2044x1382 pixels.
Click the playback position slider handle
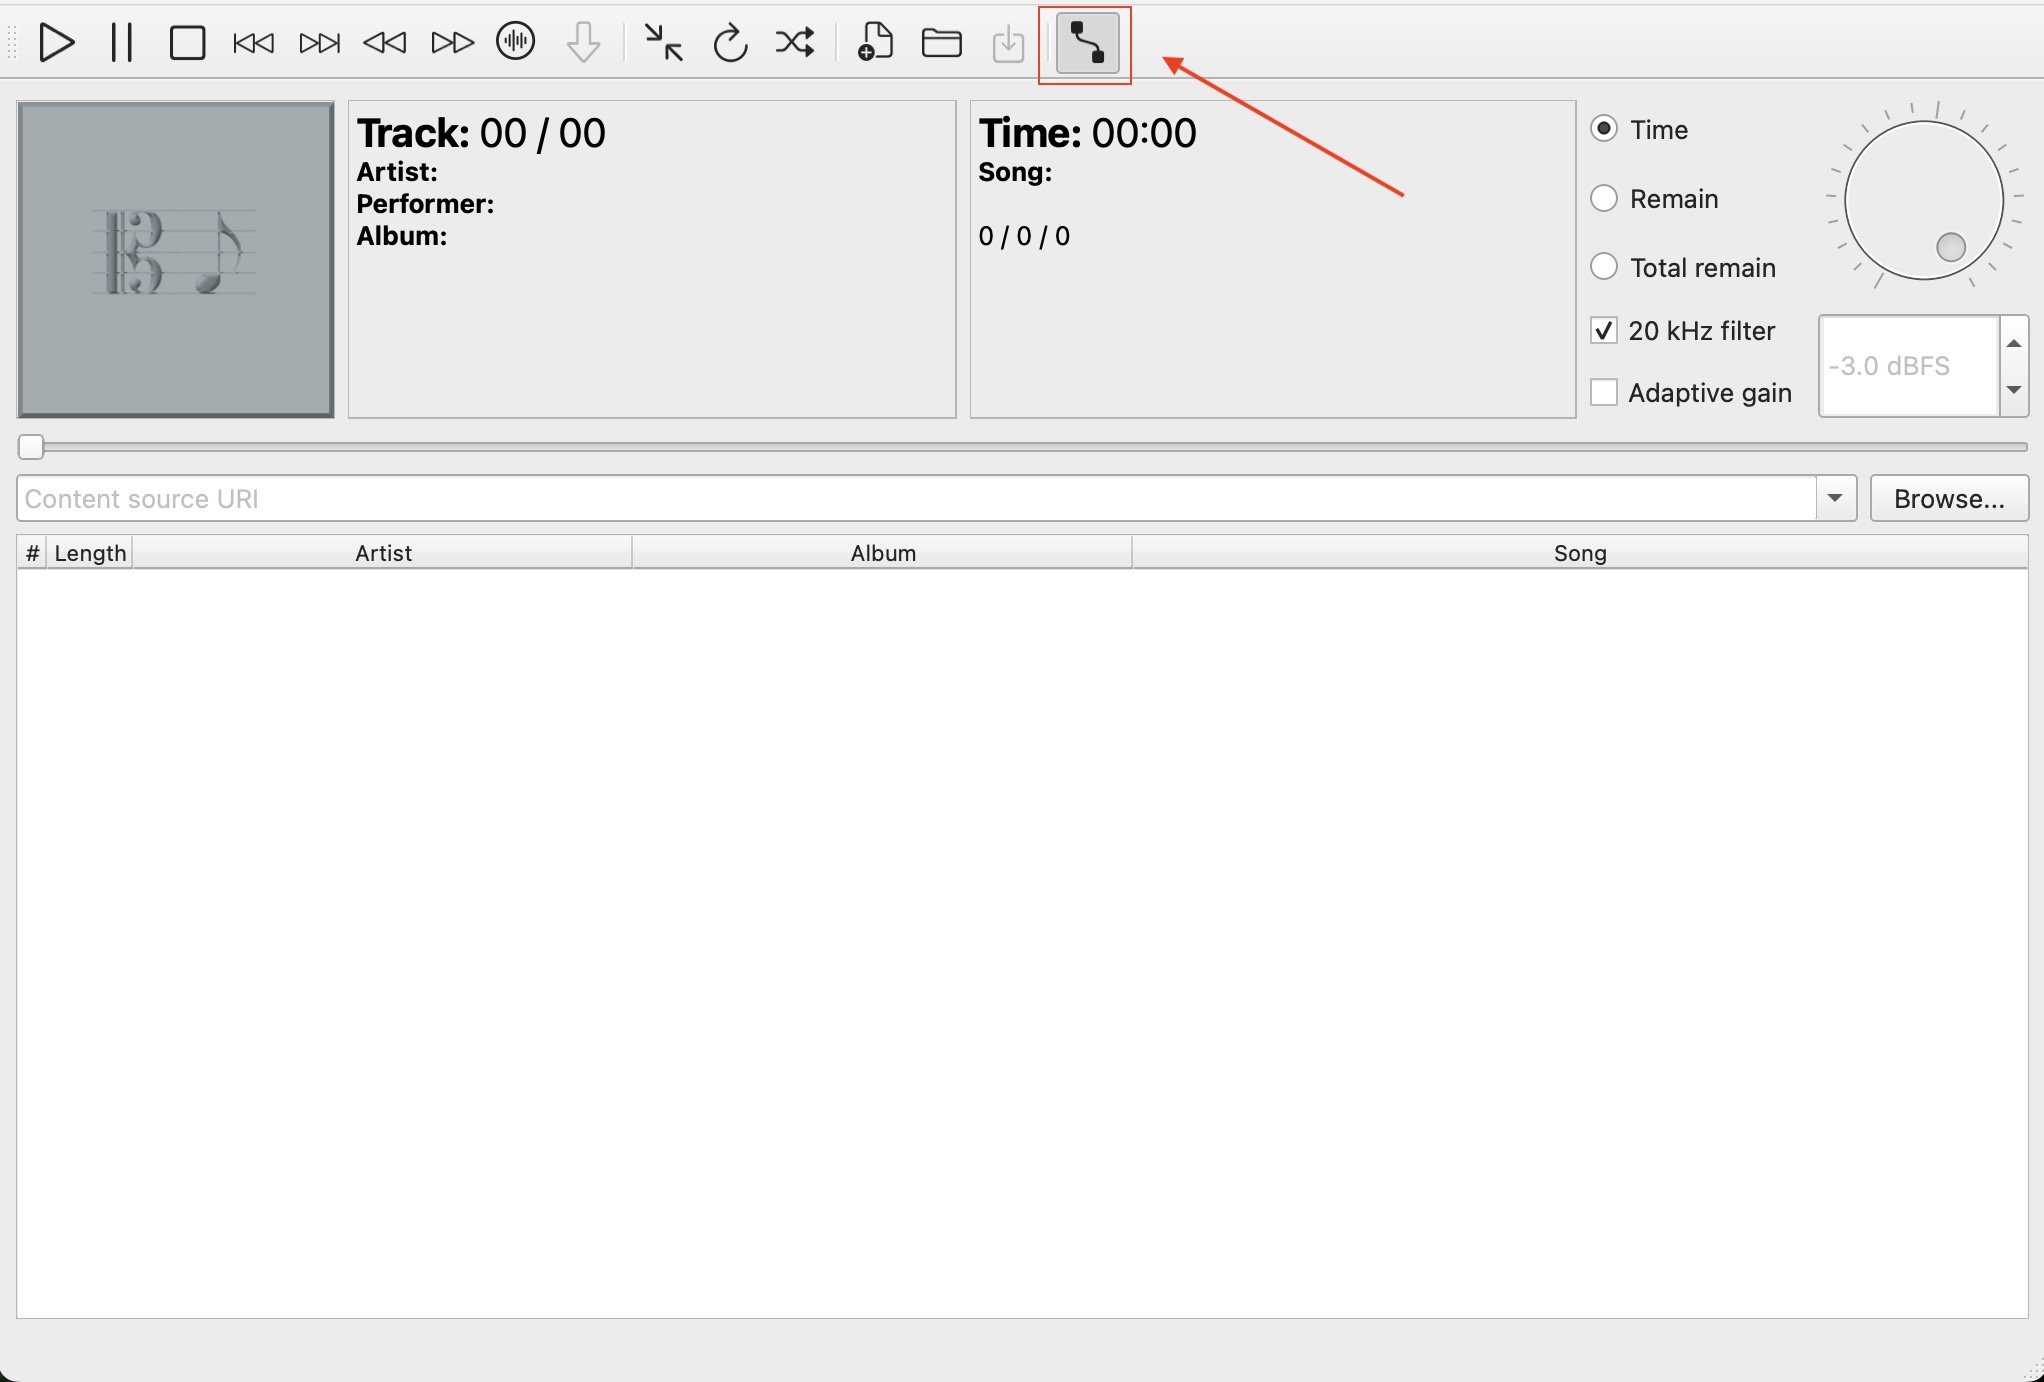[x=31, y=447]
